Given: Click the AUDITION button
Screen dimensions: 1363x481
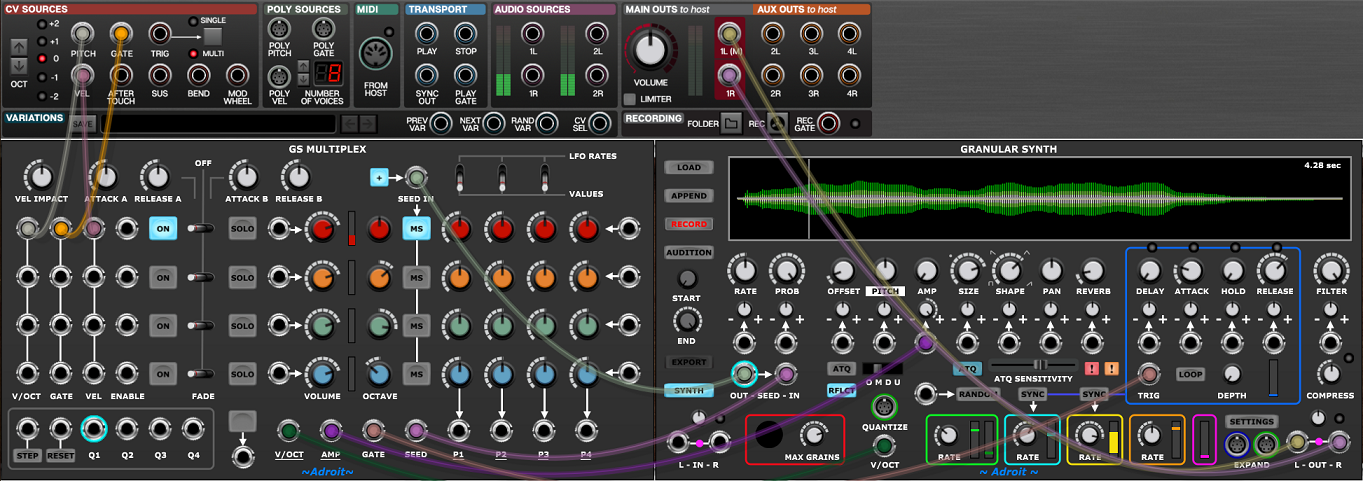Looking at the screenshot, I should [689, 253].
